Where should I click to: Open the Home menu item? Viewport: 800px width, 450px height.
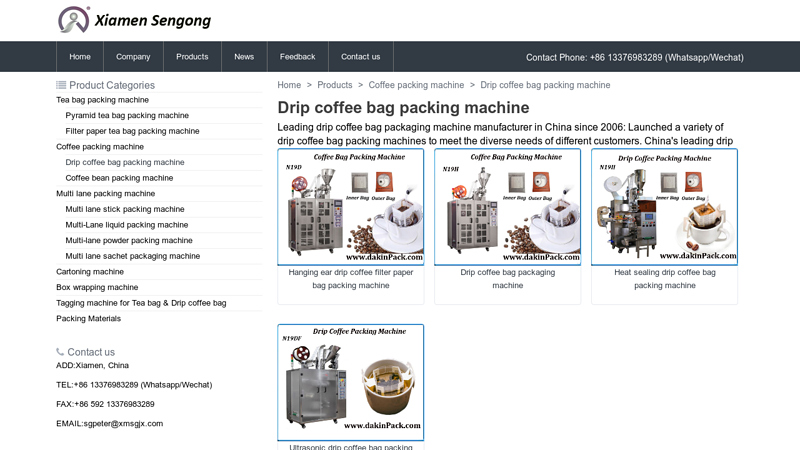pyautogui.click(x=80, y=57)
